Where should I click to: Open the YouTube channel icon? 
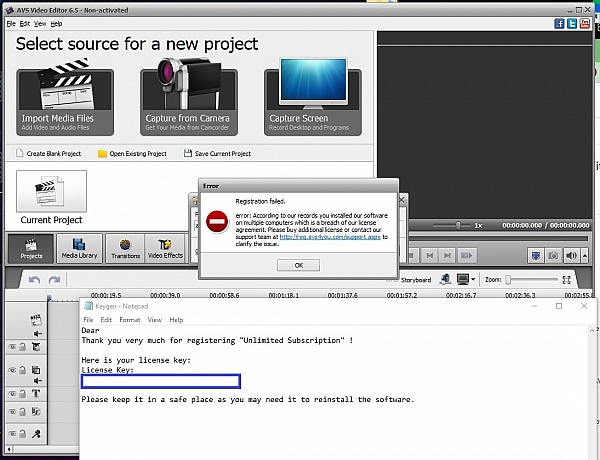pyautogui.click(x=585, y=24)
